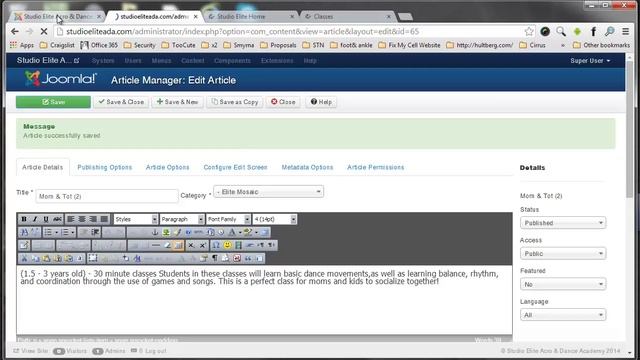Toggle underline formatting in the editor
This screenshot has width=640, height=360.
coord(46,219)
